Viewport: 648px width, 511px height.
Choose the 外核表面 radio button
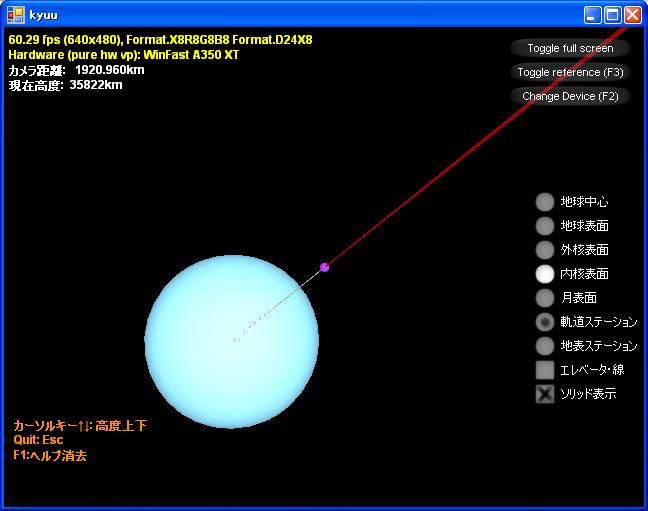[x=544, y=250]
